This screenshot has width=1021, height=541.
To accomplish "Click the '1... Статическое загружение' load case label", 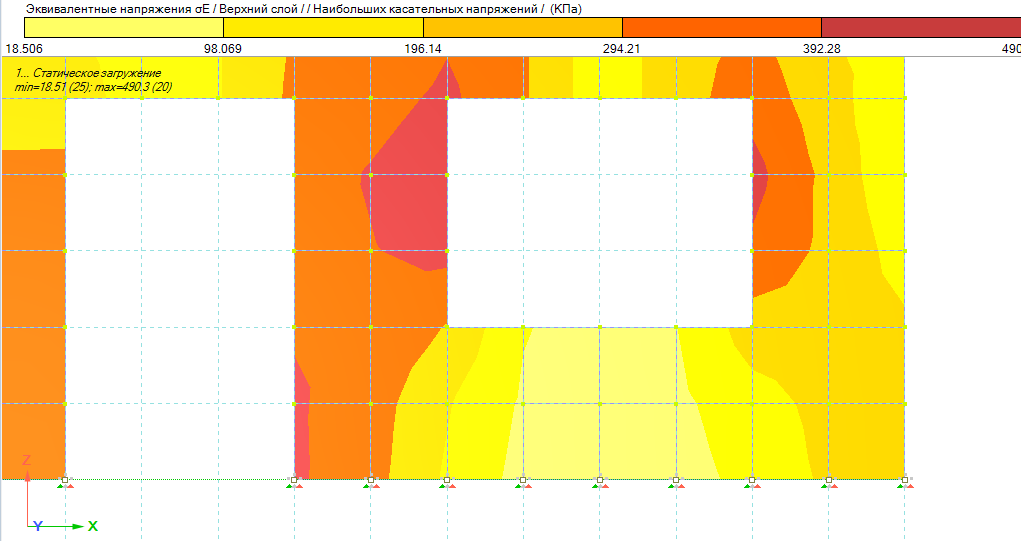I will [x=88, y=73].
